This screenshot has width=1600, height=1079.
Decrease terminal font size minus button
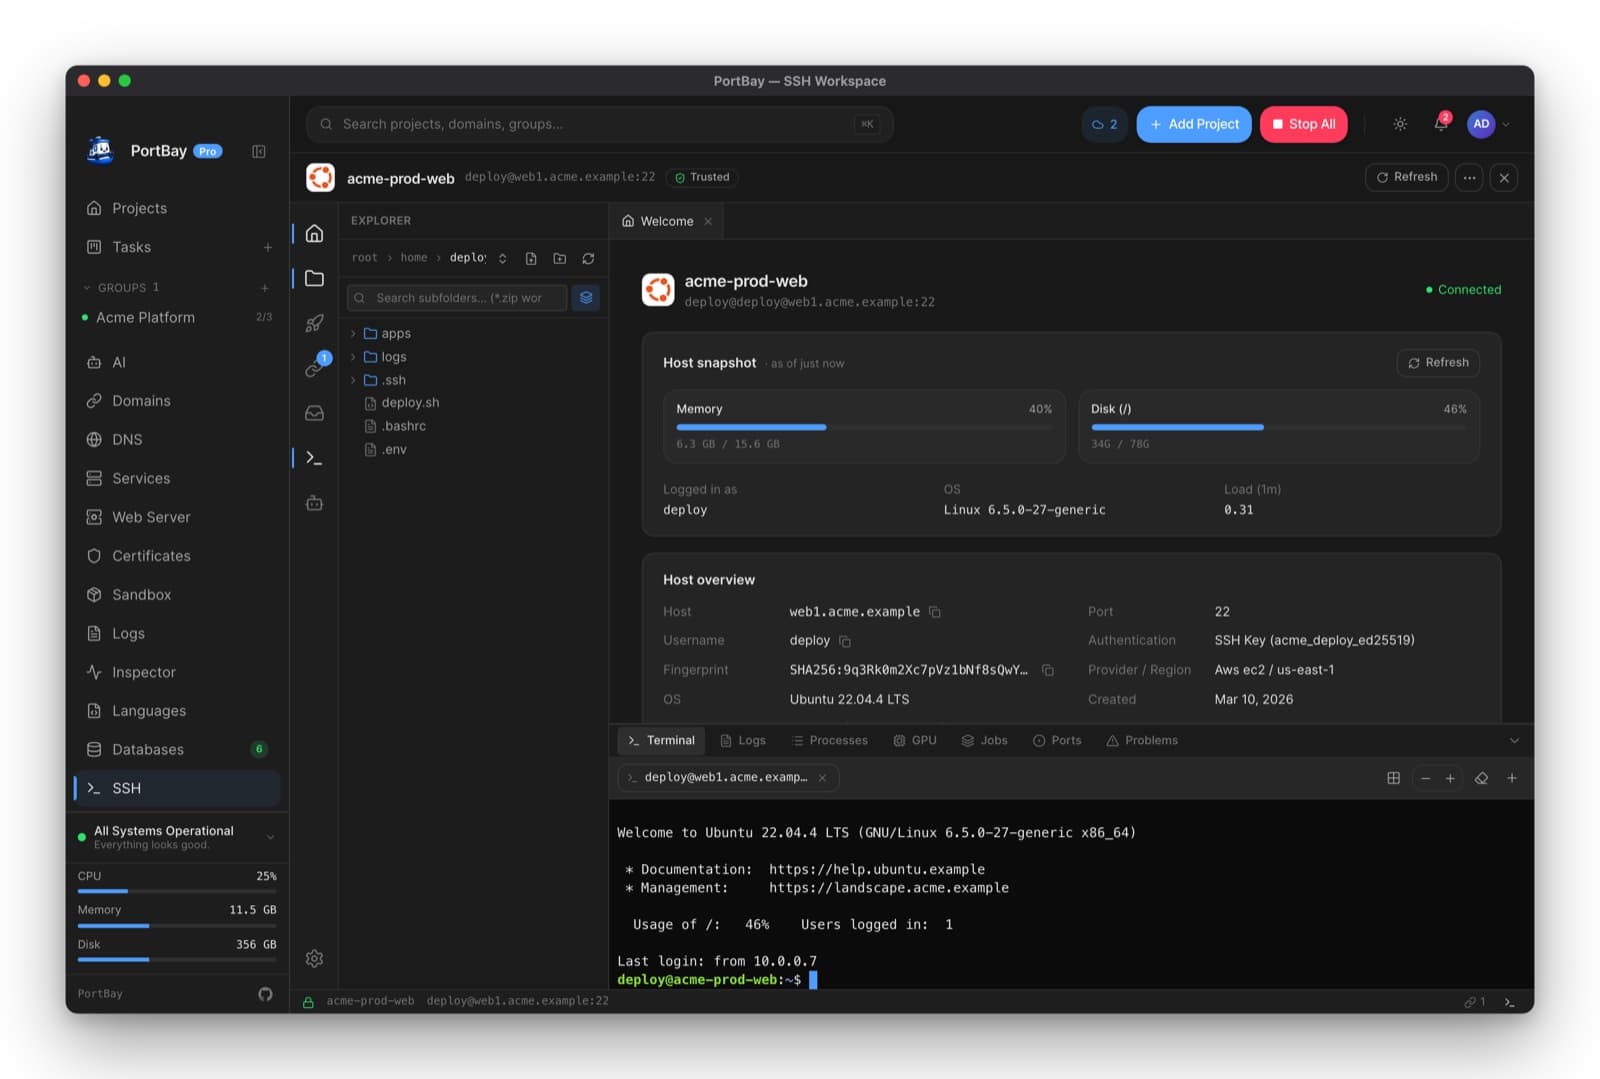(1425, 778)
